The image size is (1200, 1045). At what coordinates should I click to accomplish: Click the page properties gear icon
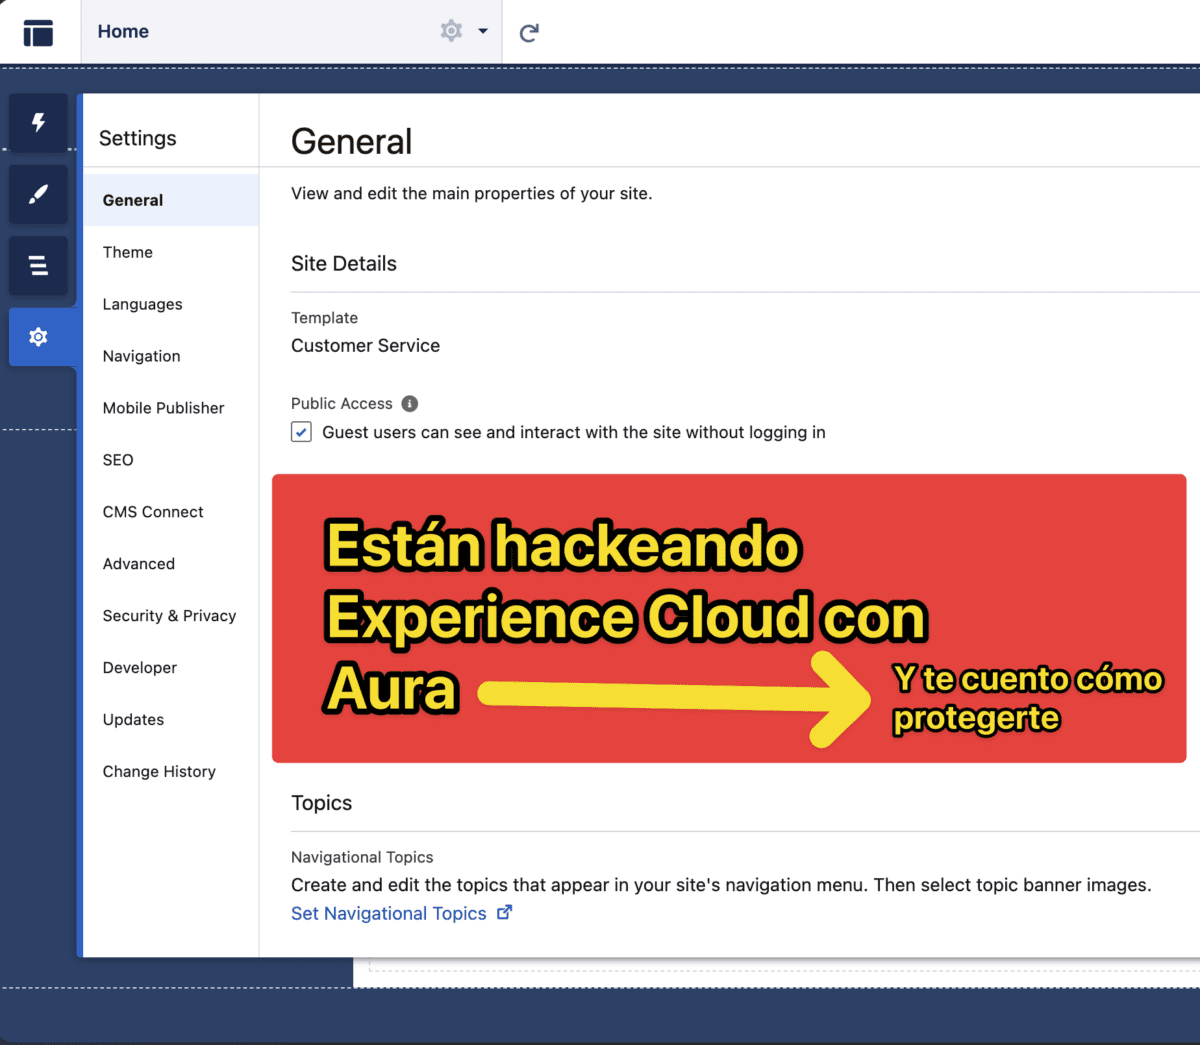coord(451,31)
